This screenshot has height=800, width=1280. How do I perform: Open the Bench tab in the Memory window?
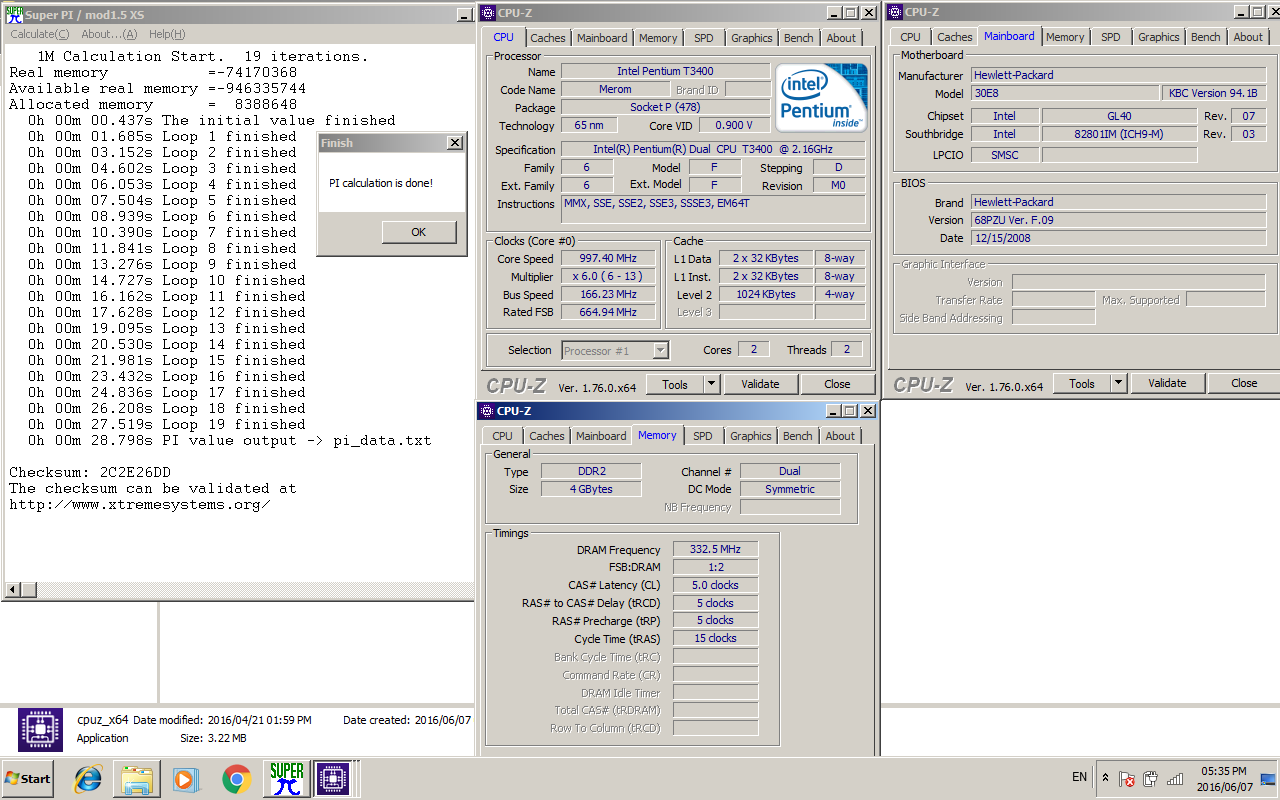(798, 436)
